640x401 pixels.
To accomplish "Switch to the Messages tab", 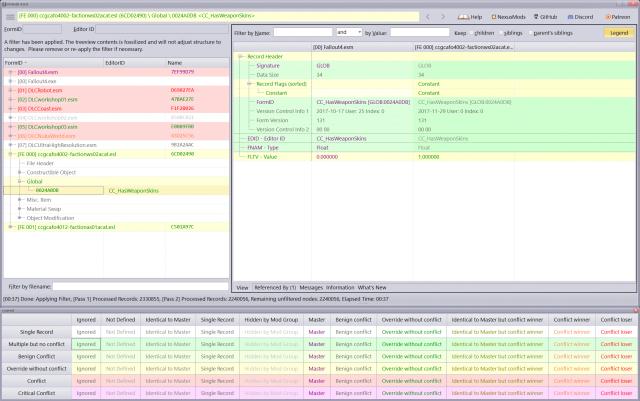I will (311, 287).
